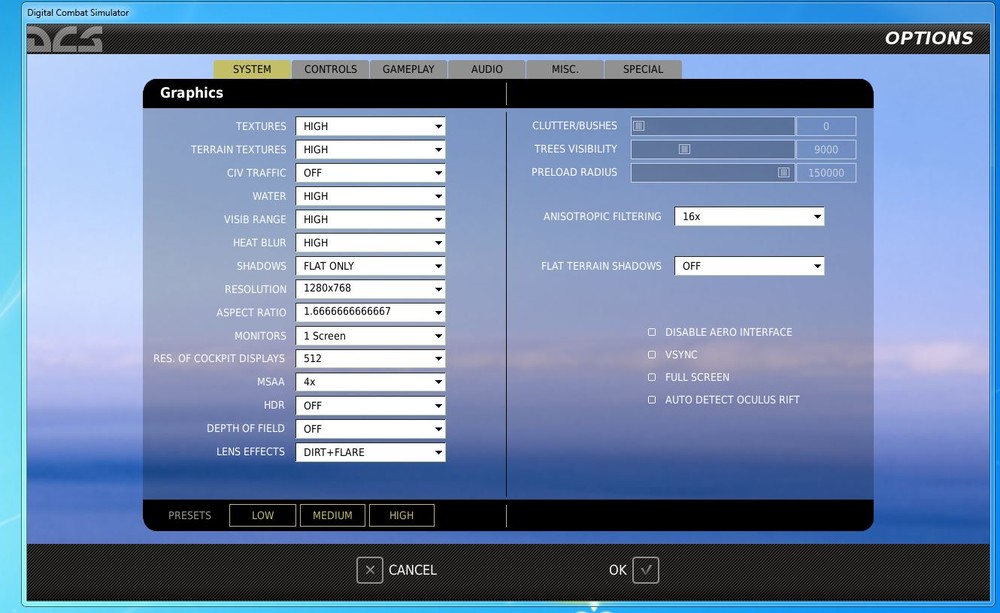This screenshot has height=613, width=1000.
Task: Check DISABLE AERO INTERFACE option
Action: [x=652, y=332]
